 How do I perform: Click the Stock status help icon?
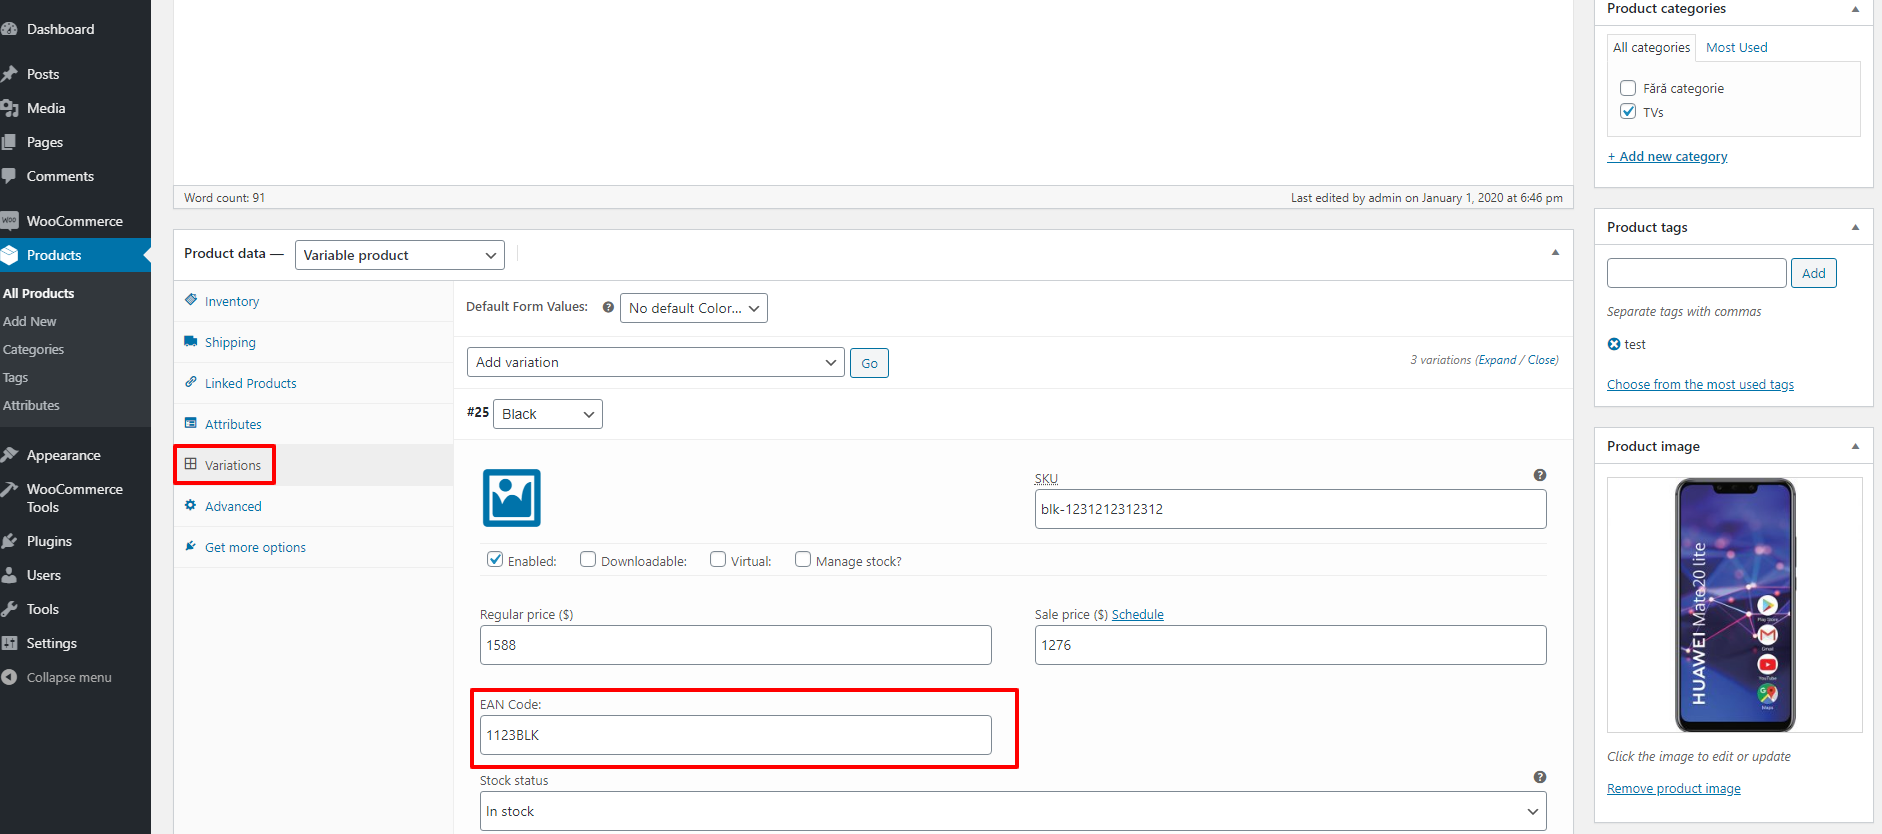coord(1539,777)
